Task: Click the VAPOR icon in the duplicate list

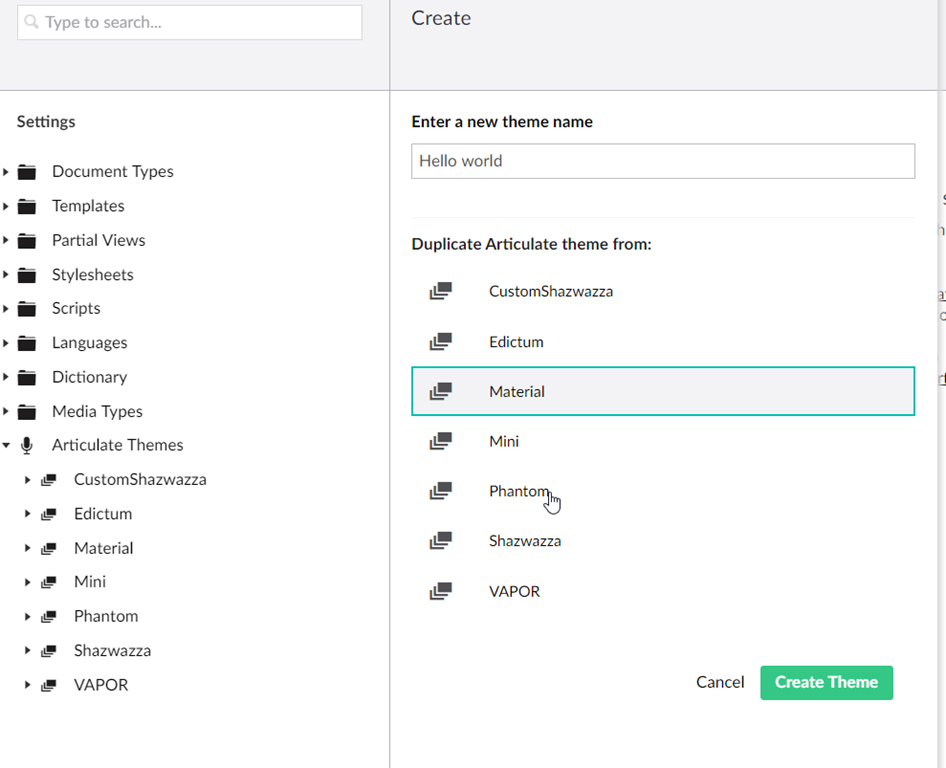Action: (440, 591)
